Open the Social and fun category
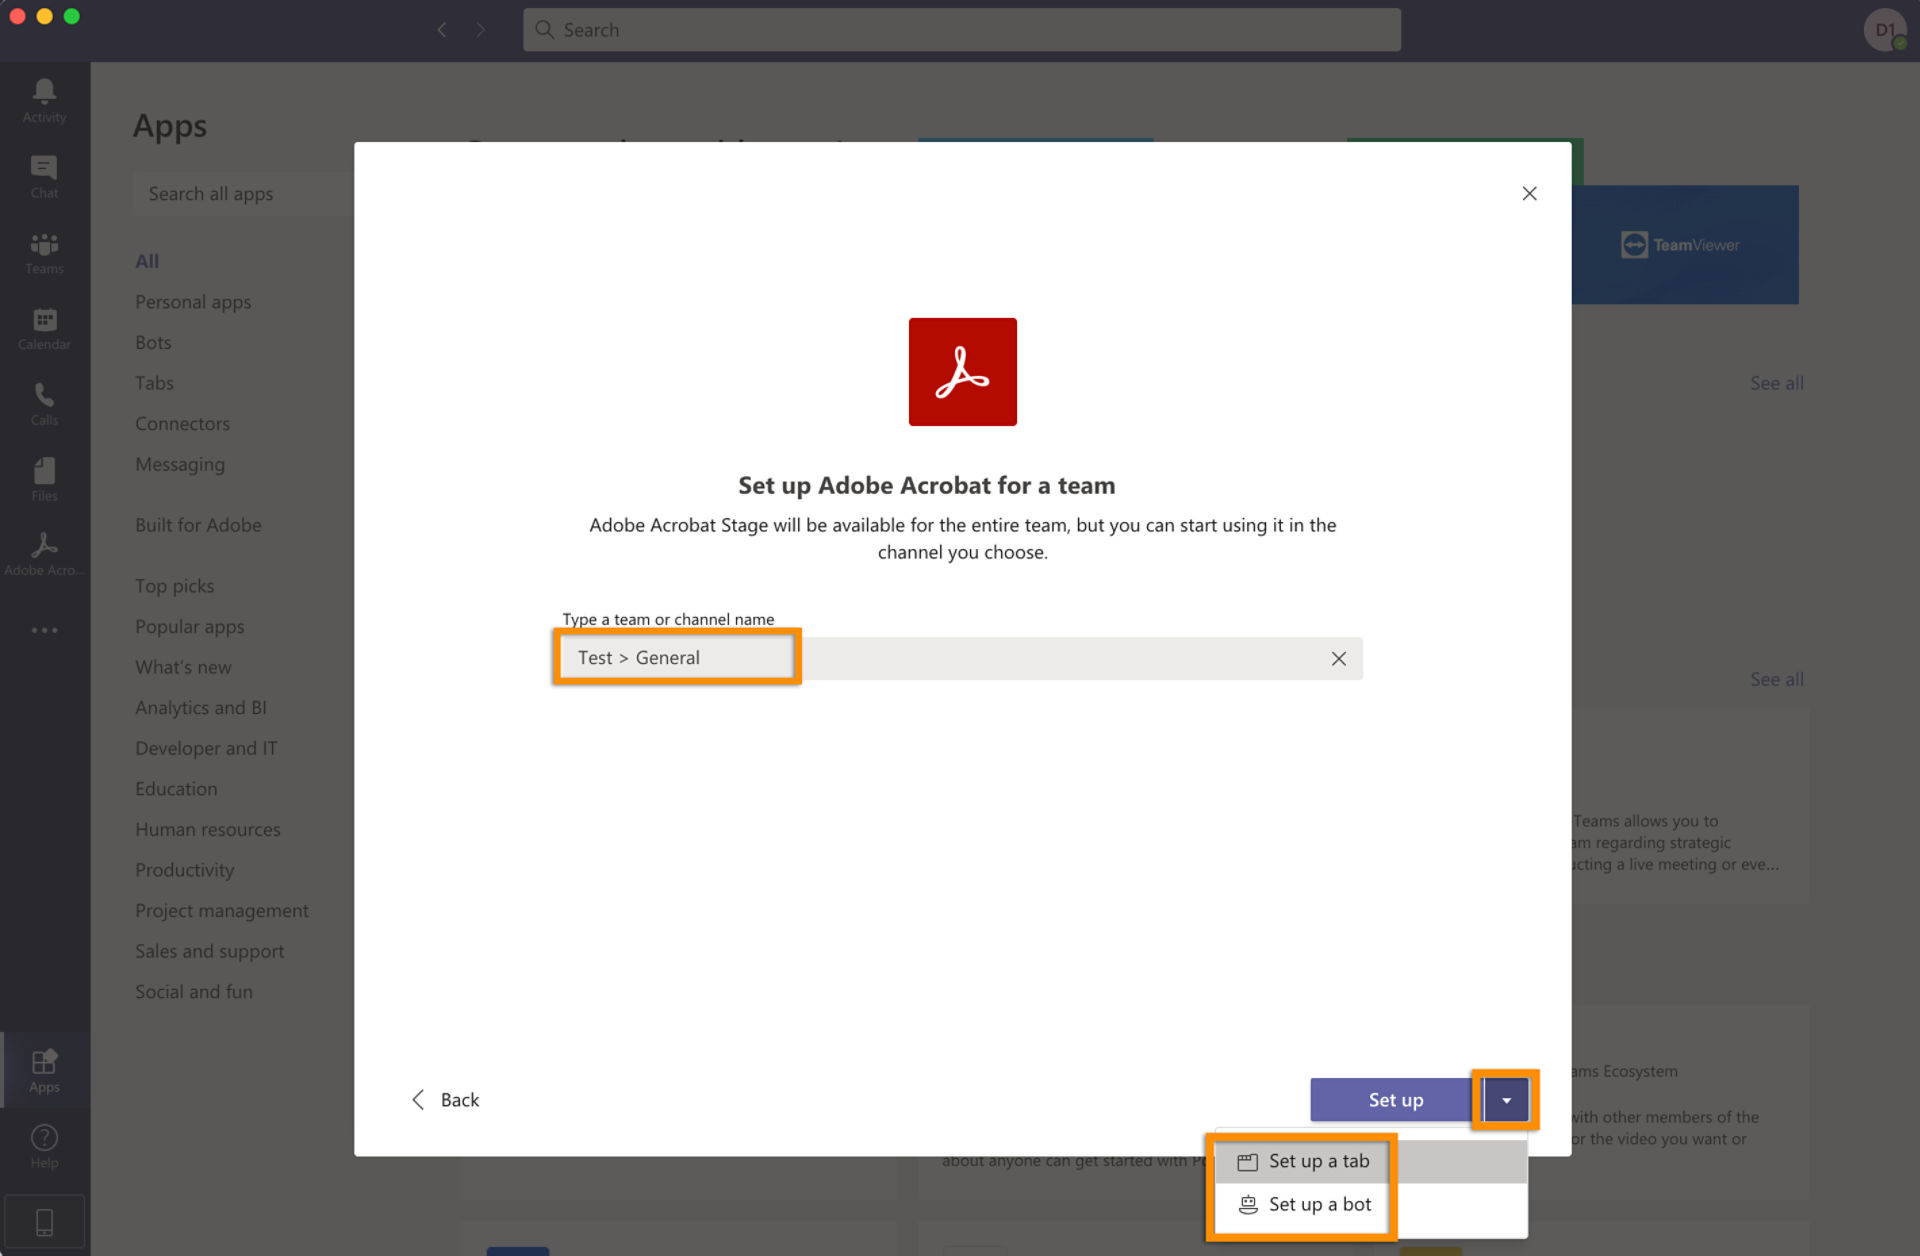The width and height of the screenshot is (1920, 1256). coord(194,992)
